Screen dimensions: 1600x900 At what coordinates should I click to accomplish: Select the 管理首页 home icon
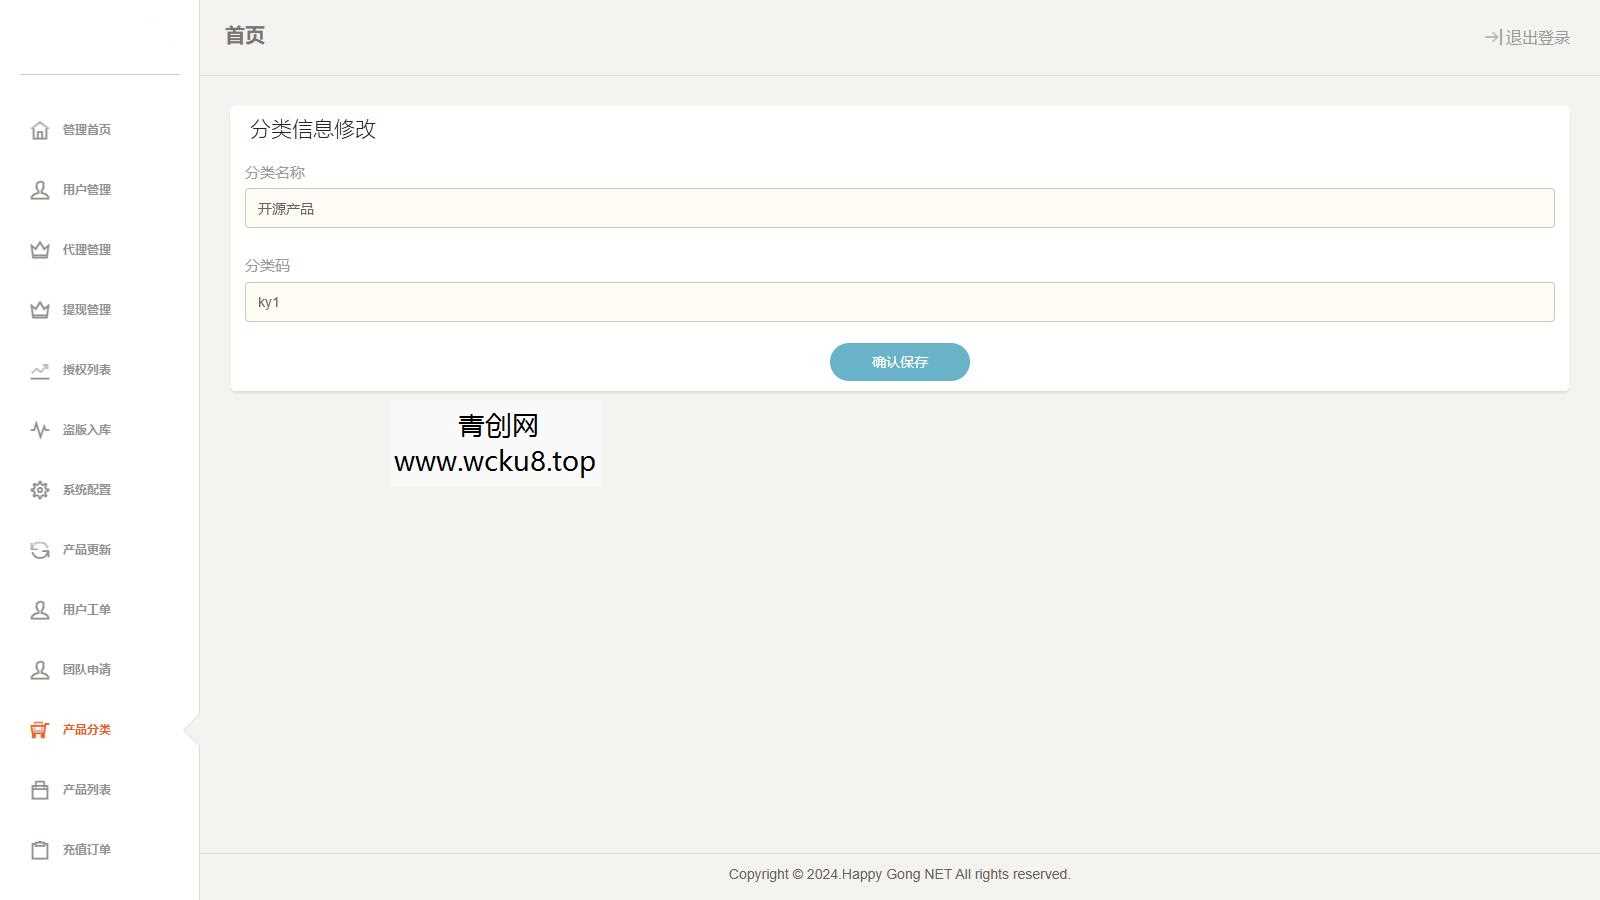(39, 129)
